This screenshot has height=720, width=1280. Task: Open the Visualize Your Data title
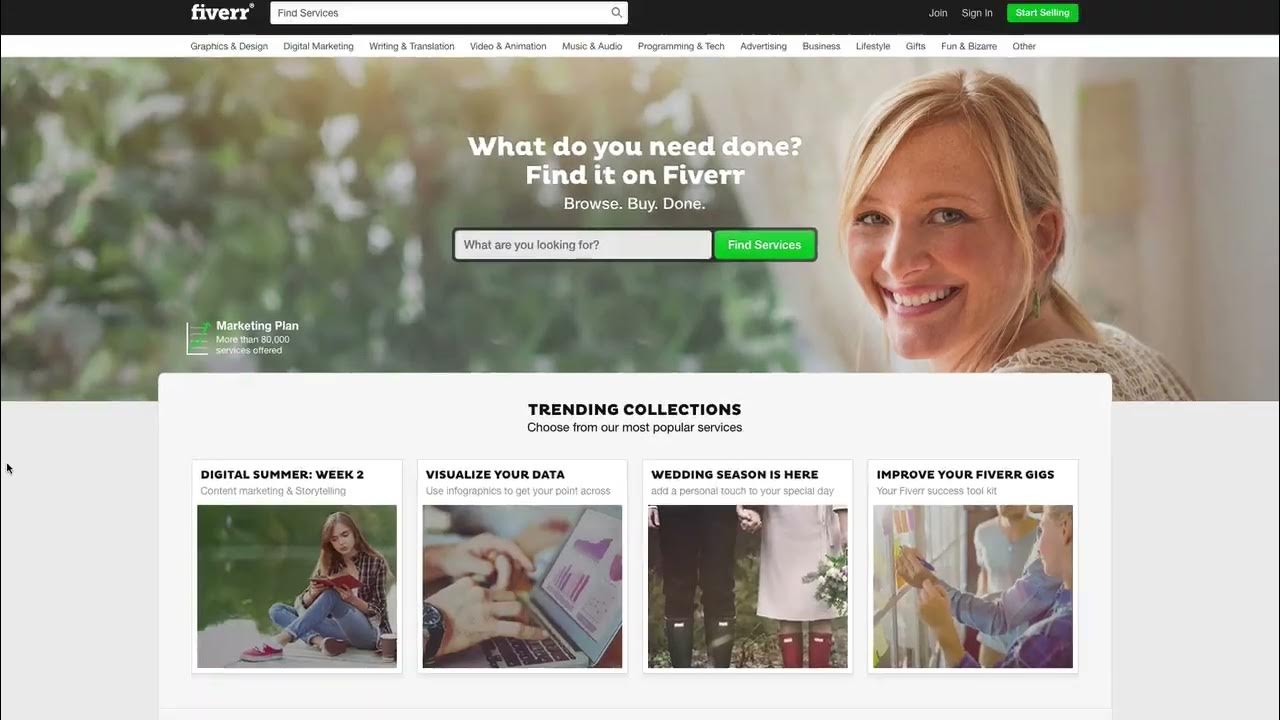[x=495, y=475]
